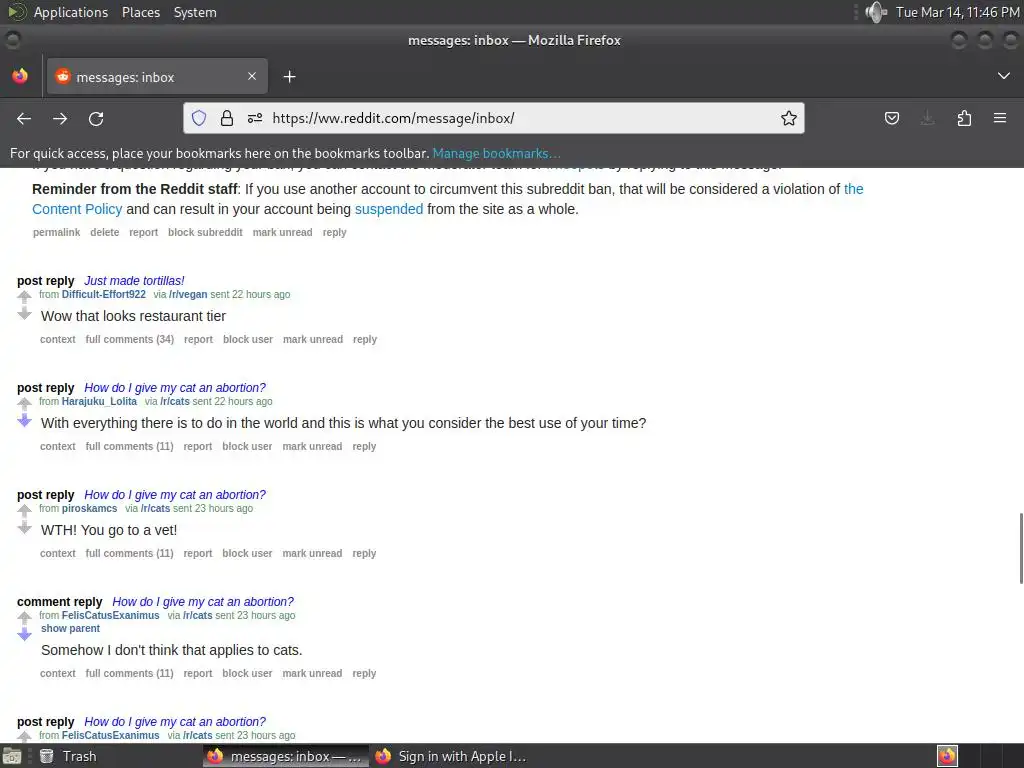This screenshot has height=768, width=1024.
Task: Downvote piroskamcs's 'WTH' reply
Action: point(24,528)
